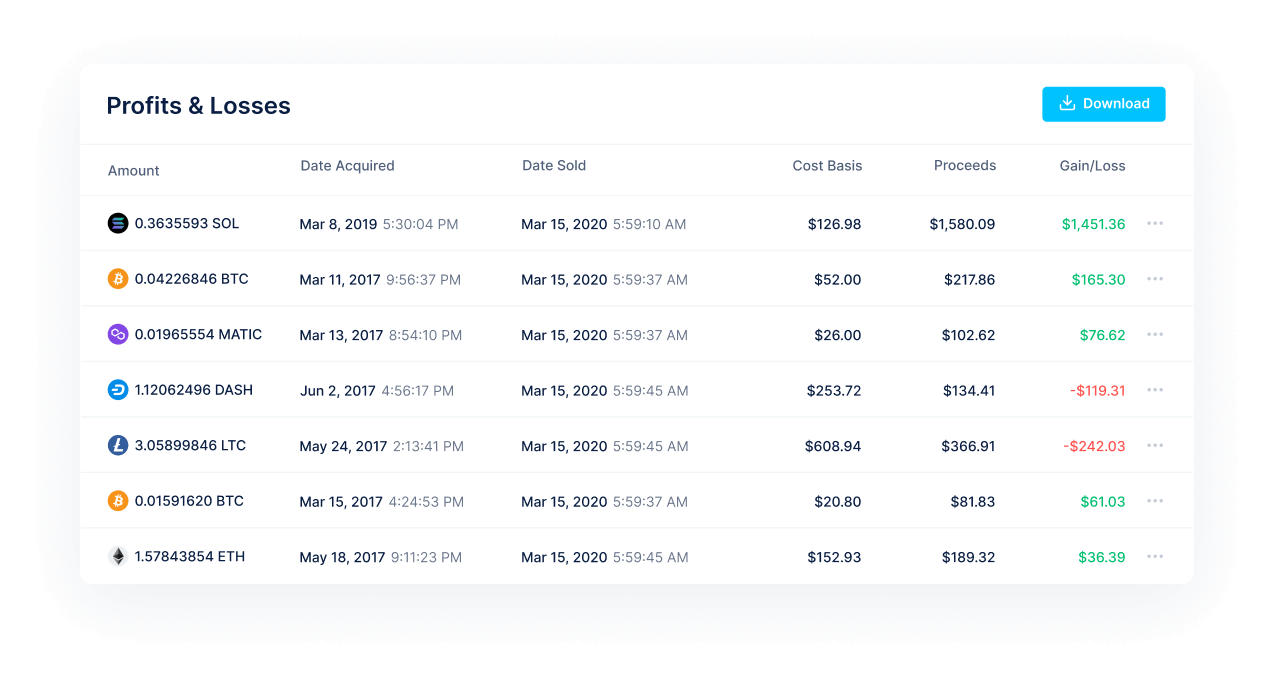Click the Litecoin coin icon
This screenshot has width=1274, height=680.
click(118, 445)
